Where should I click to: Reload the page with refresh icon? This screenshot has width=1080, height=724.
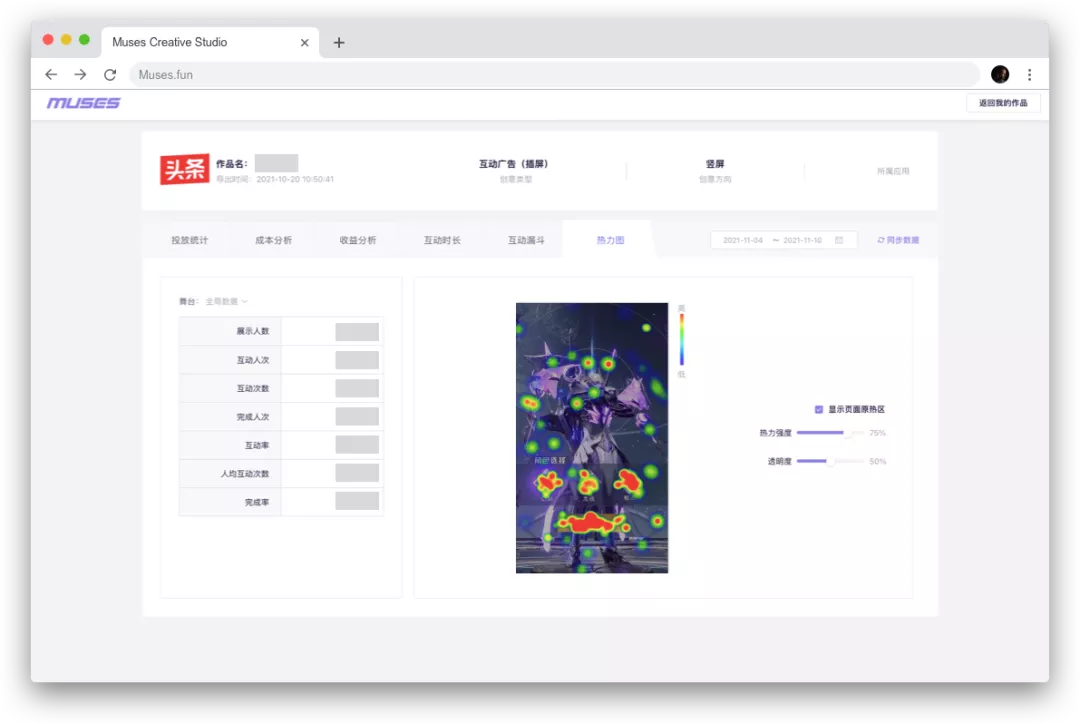point(110,75)
